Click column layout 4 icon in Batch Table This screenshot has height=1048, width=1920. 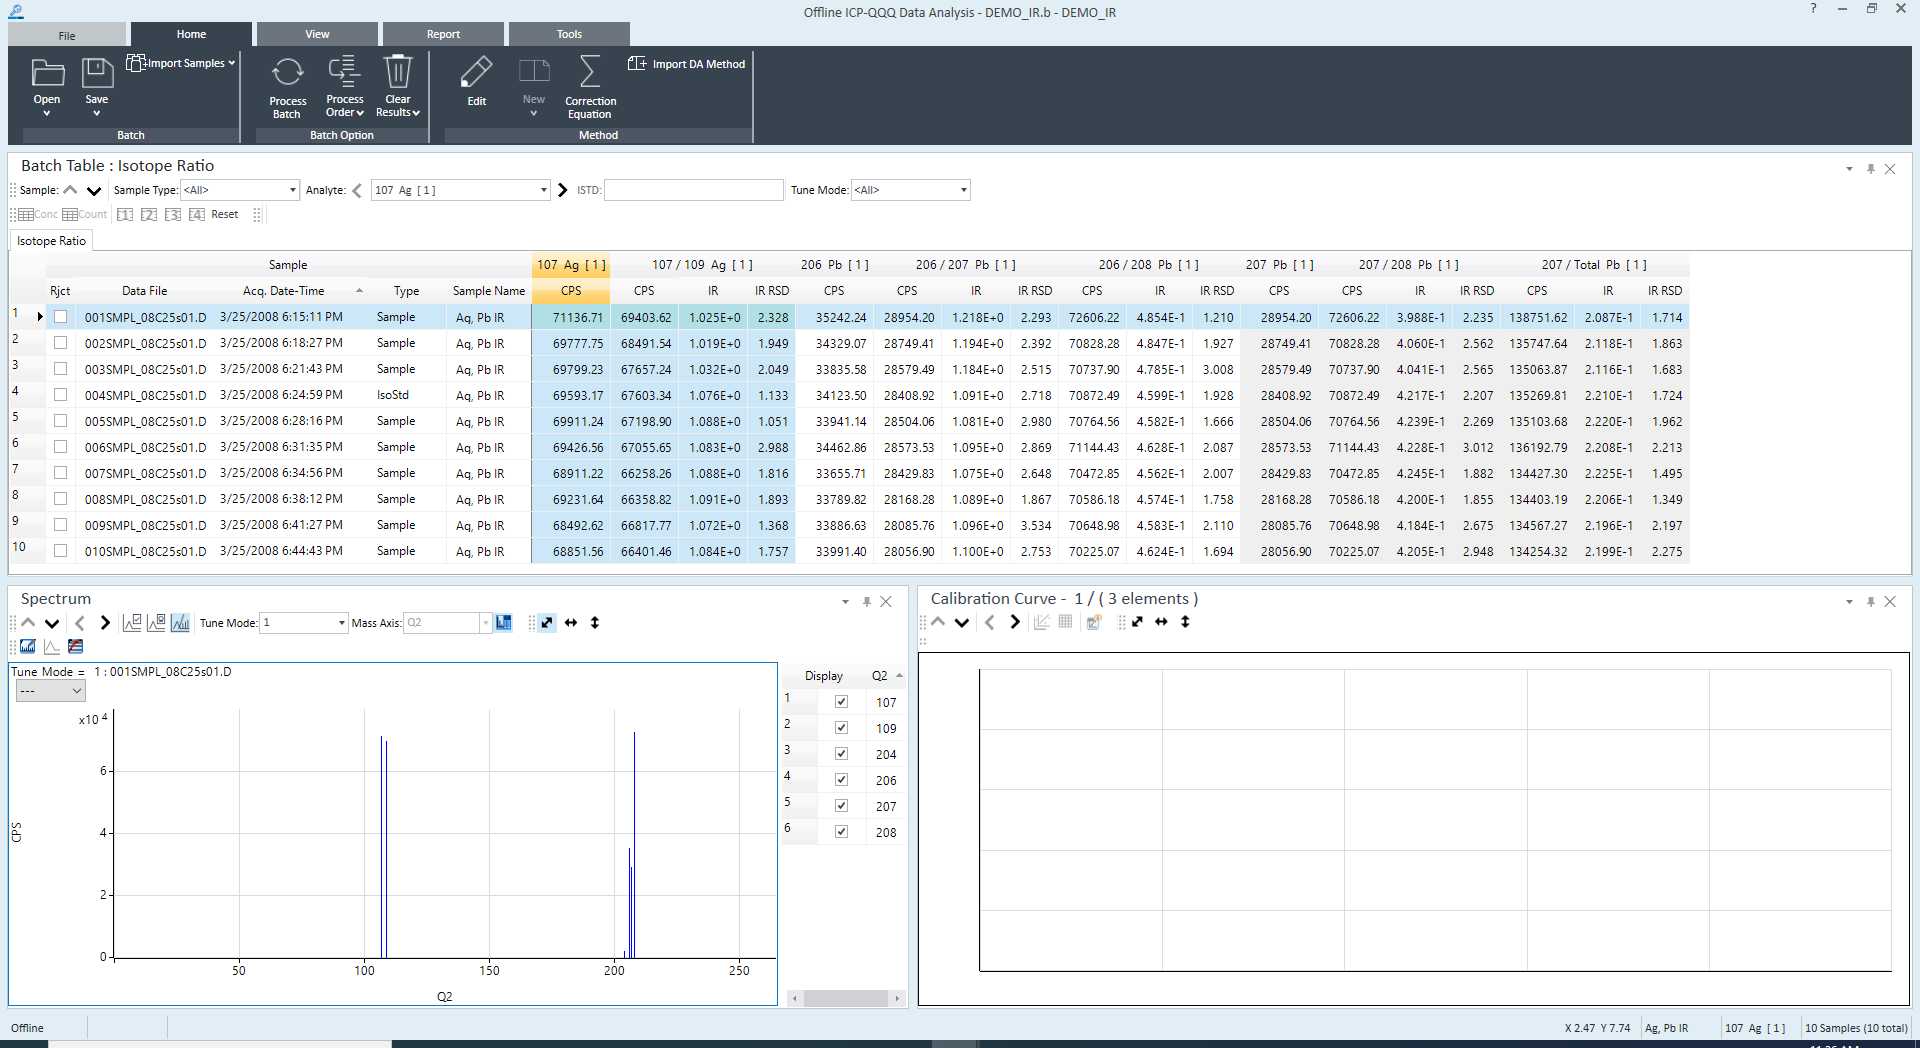click(197, 215)
